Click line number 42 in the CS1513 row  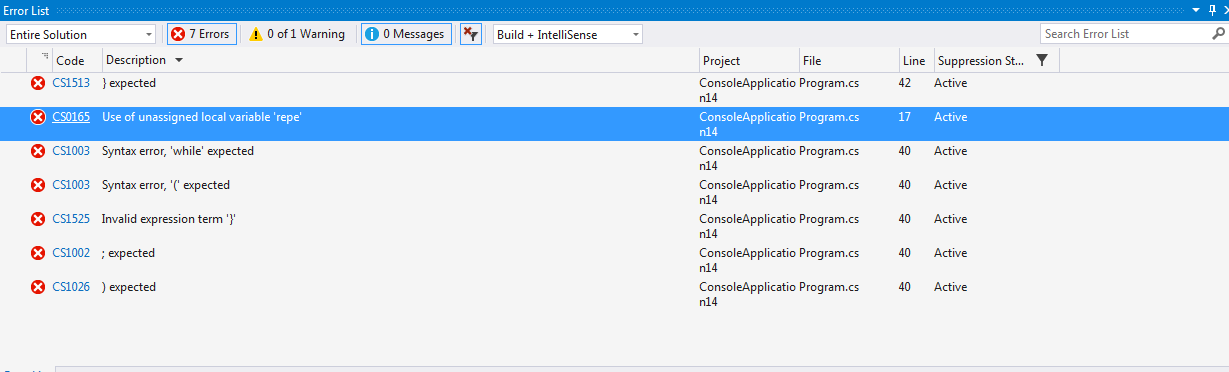click(905, 83)
